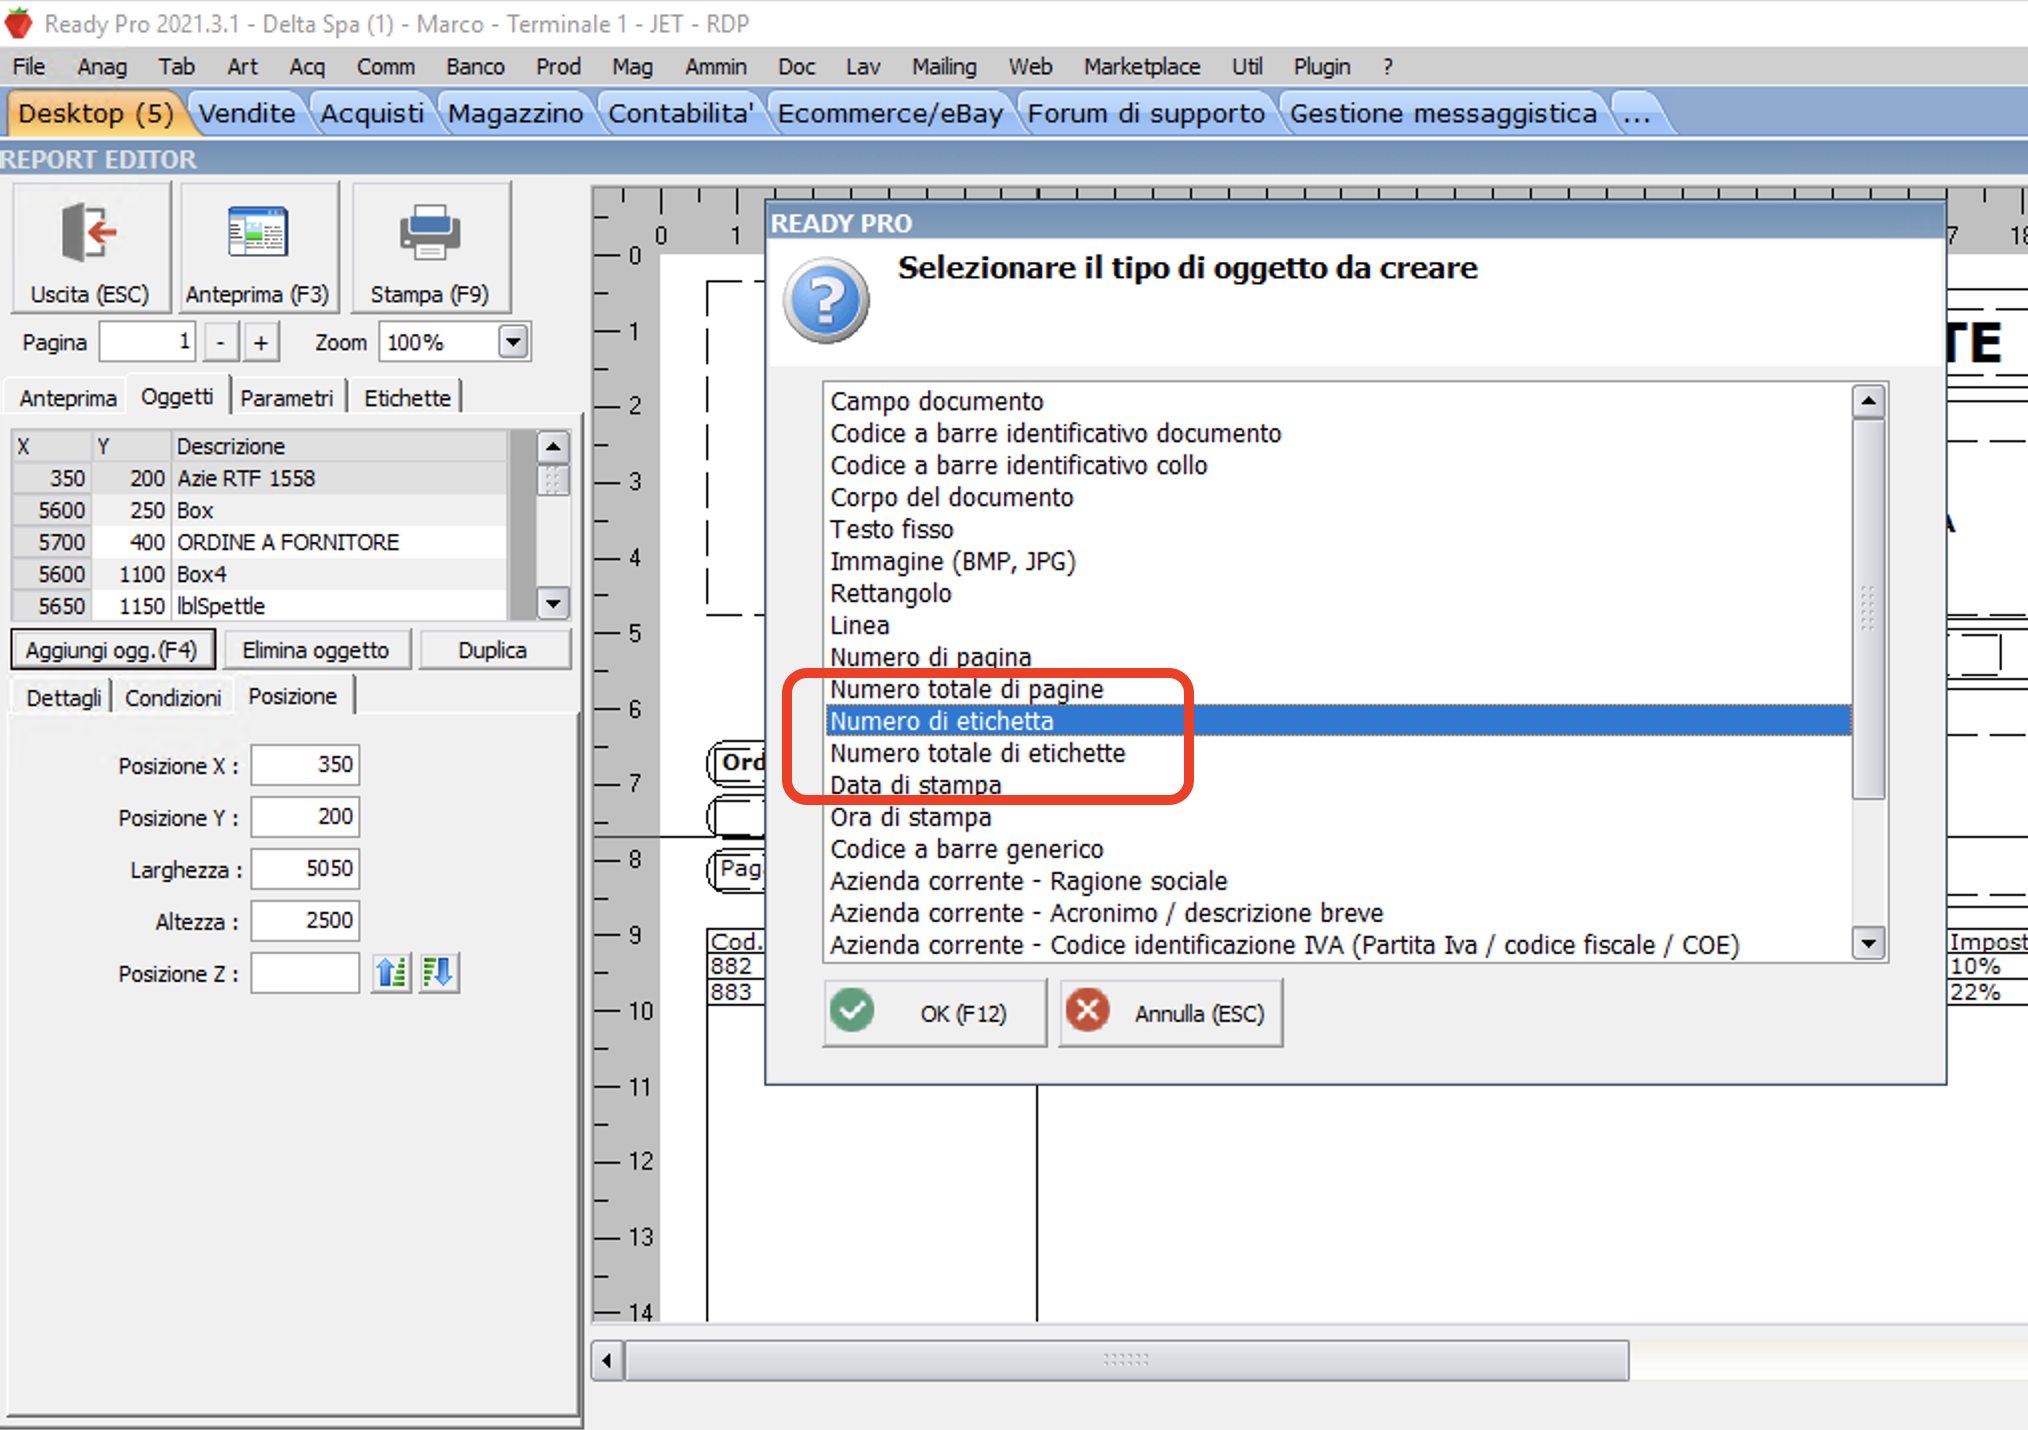Switch to the Oggetti tab
Image resolution: width=2028 pixels, height=1430 pixels.
pyautogui.click(x=177, y=396)
